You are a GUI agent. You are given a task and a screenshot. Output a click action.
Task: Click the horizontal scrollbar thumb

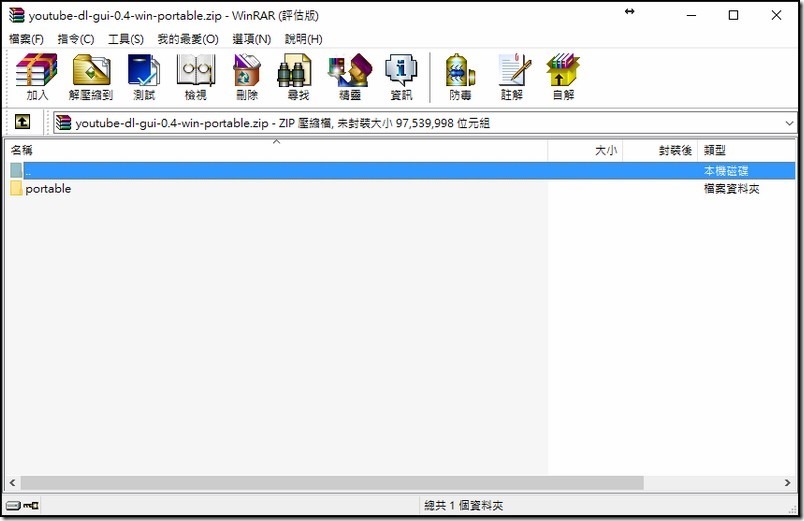pyautogui.click(x=332, y=483)
